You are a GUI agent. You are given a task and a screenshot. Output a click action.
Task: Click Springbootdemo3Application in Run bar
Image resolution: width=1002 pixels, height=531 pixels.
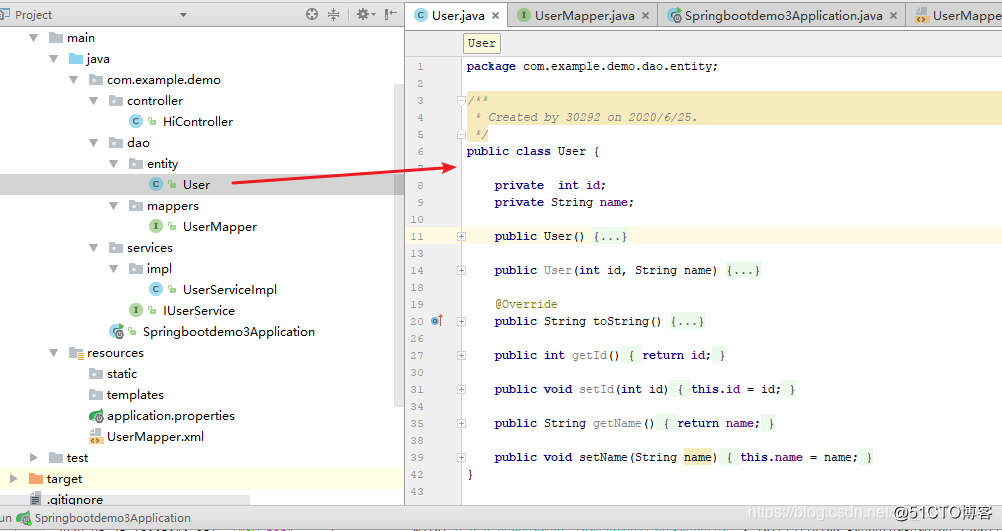coord(112,518)
